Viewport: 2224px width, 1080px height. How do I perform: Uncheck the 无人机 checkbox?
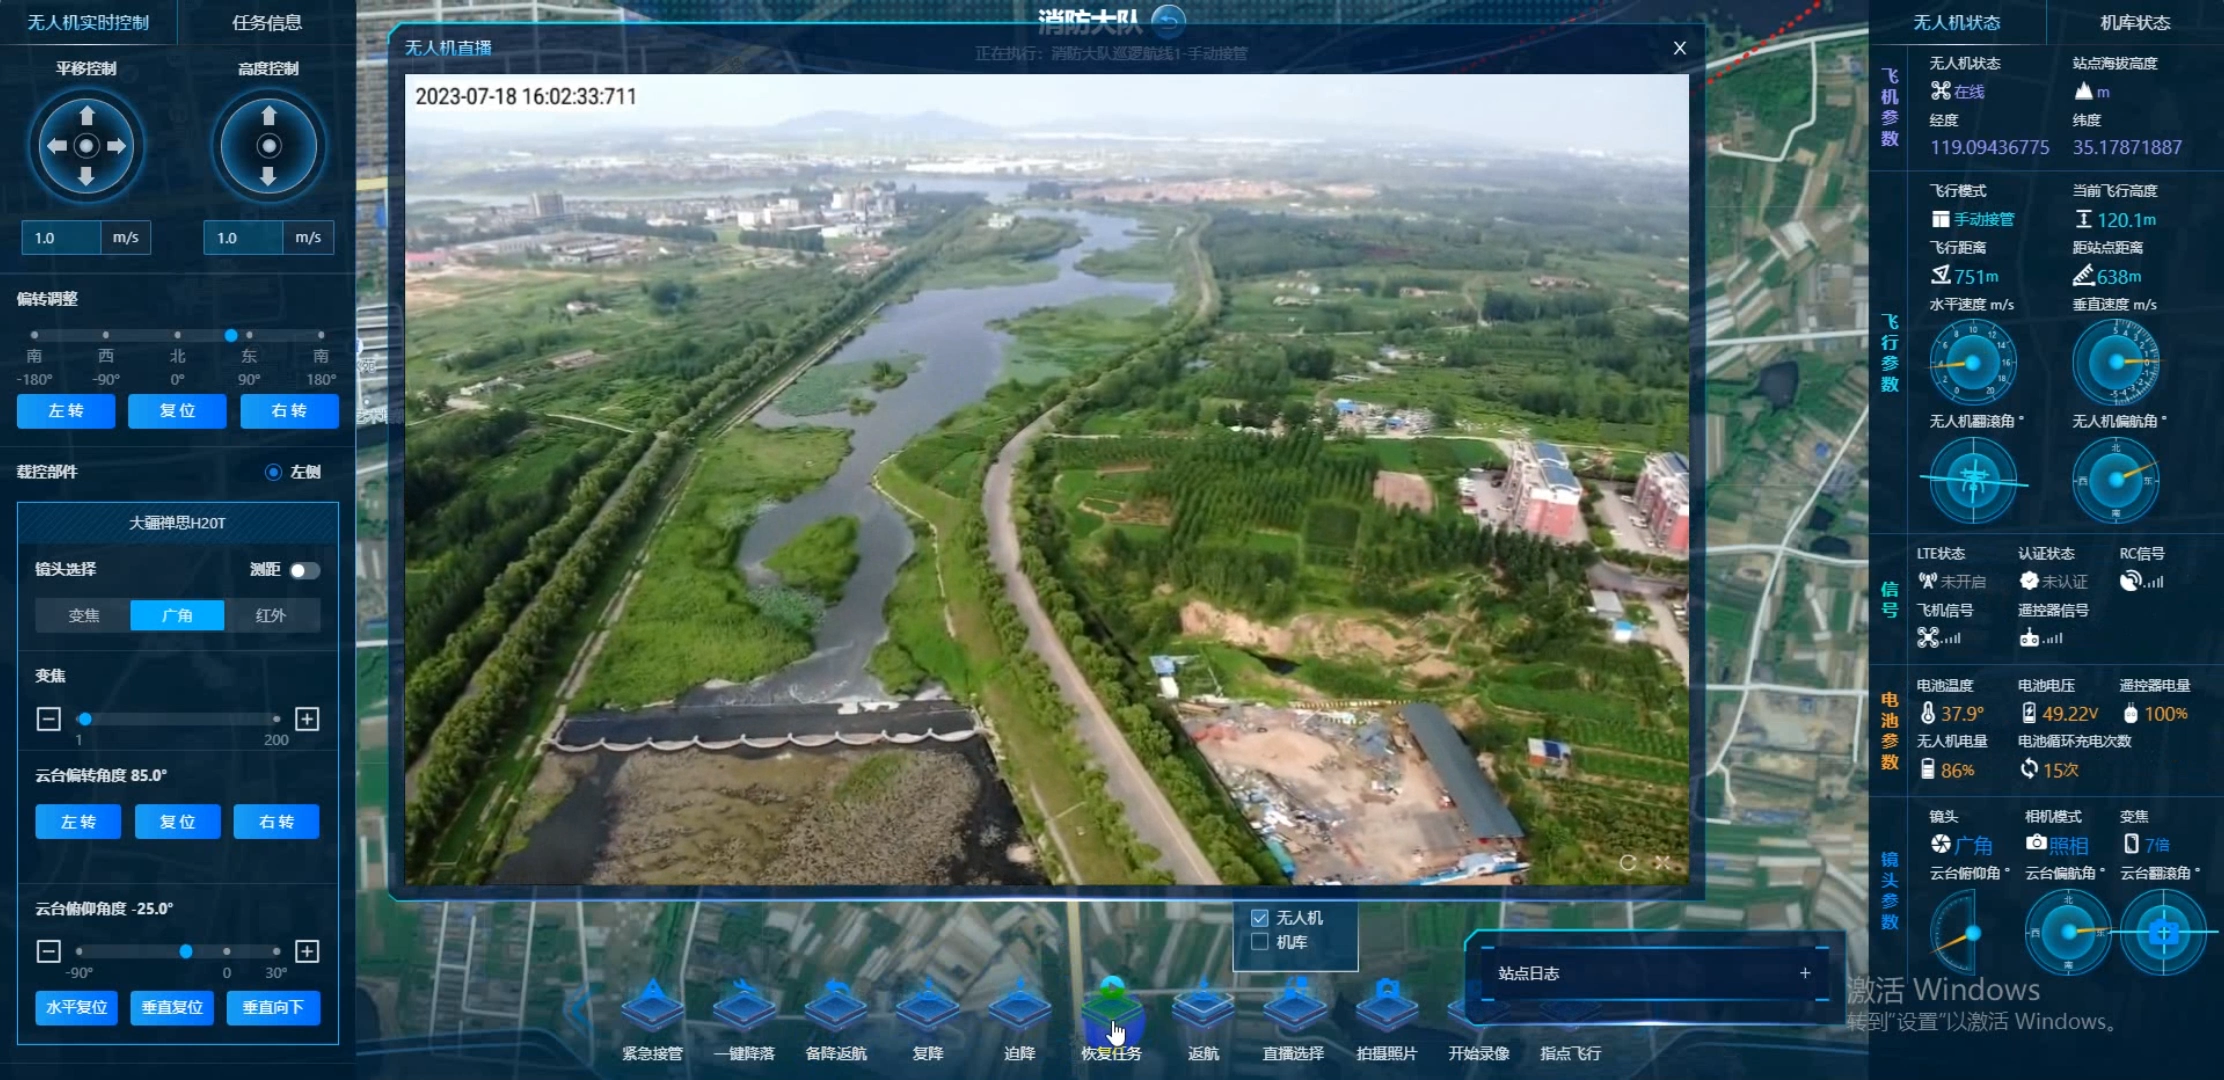tap(1260, 917)
